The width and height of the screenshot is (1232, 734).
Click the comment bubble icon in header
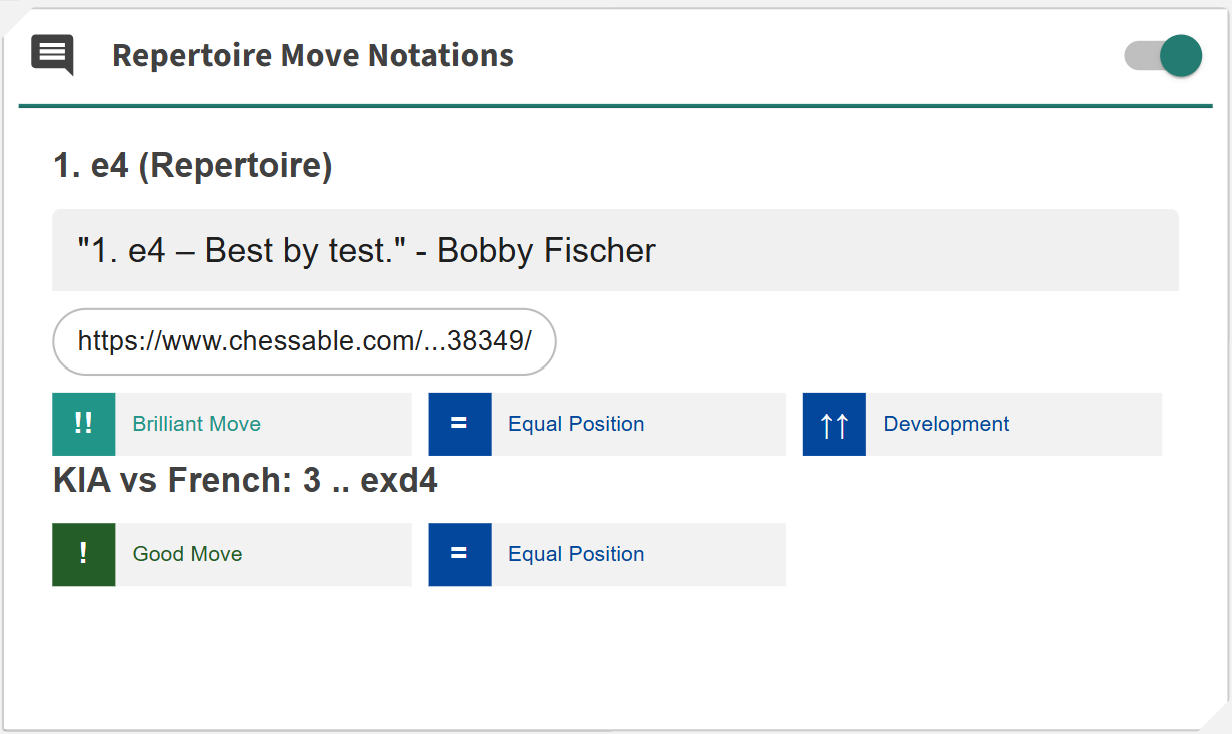[x=52, y=54]
